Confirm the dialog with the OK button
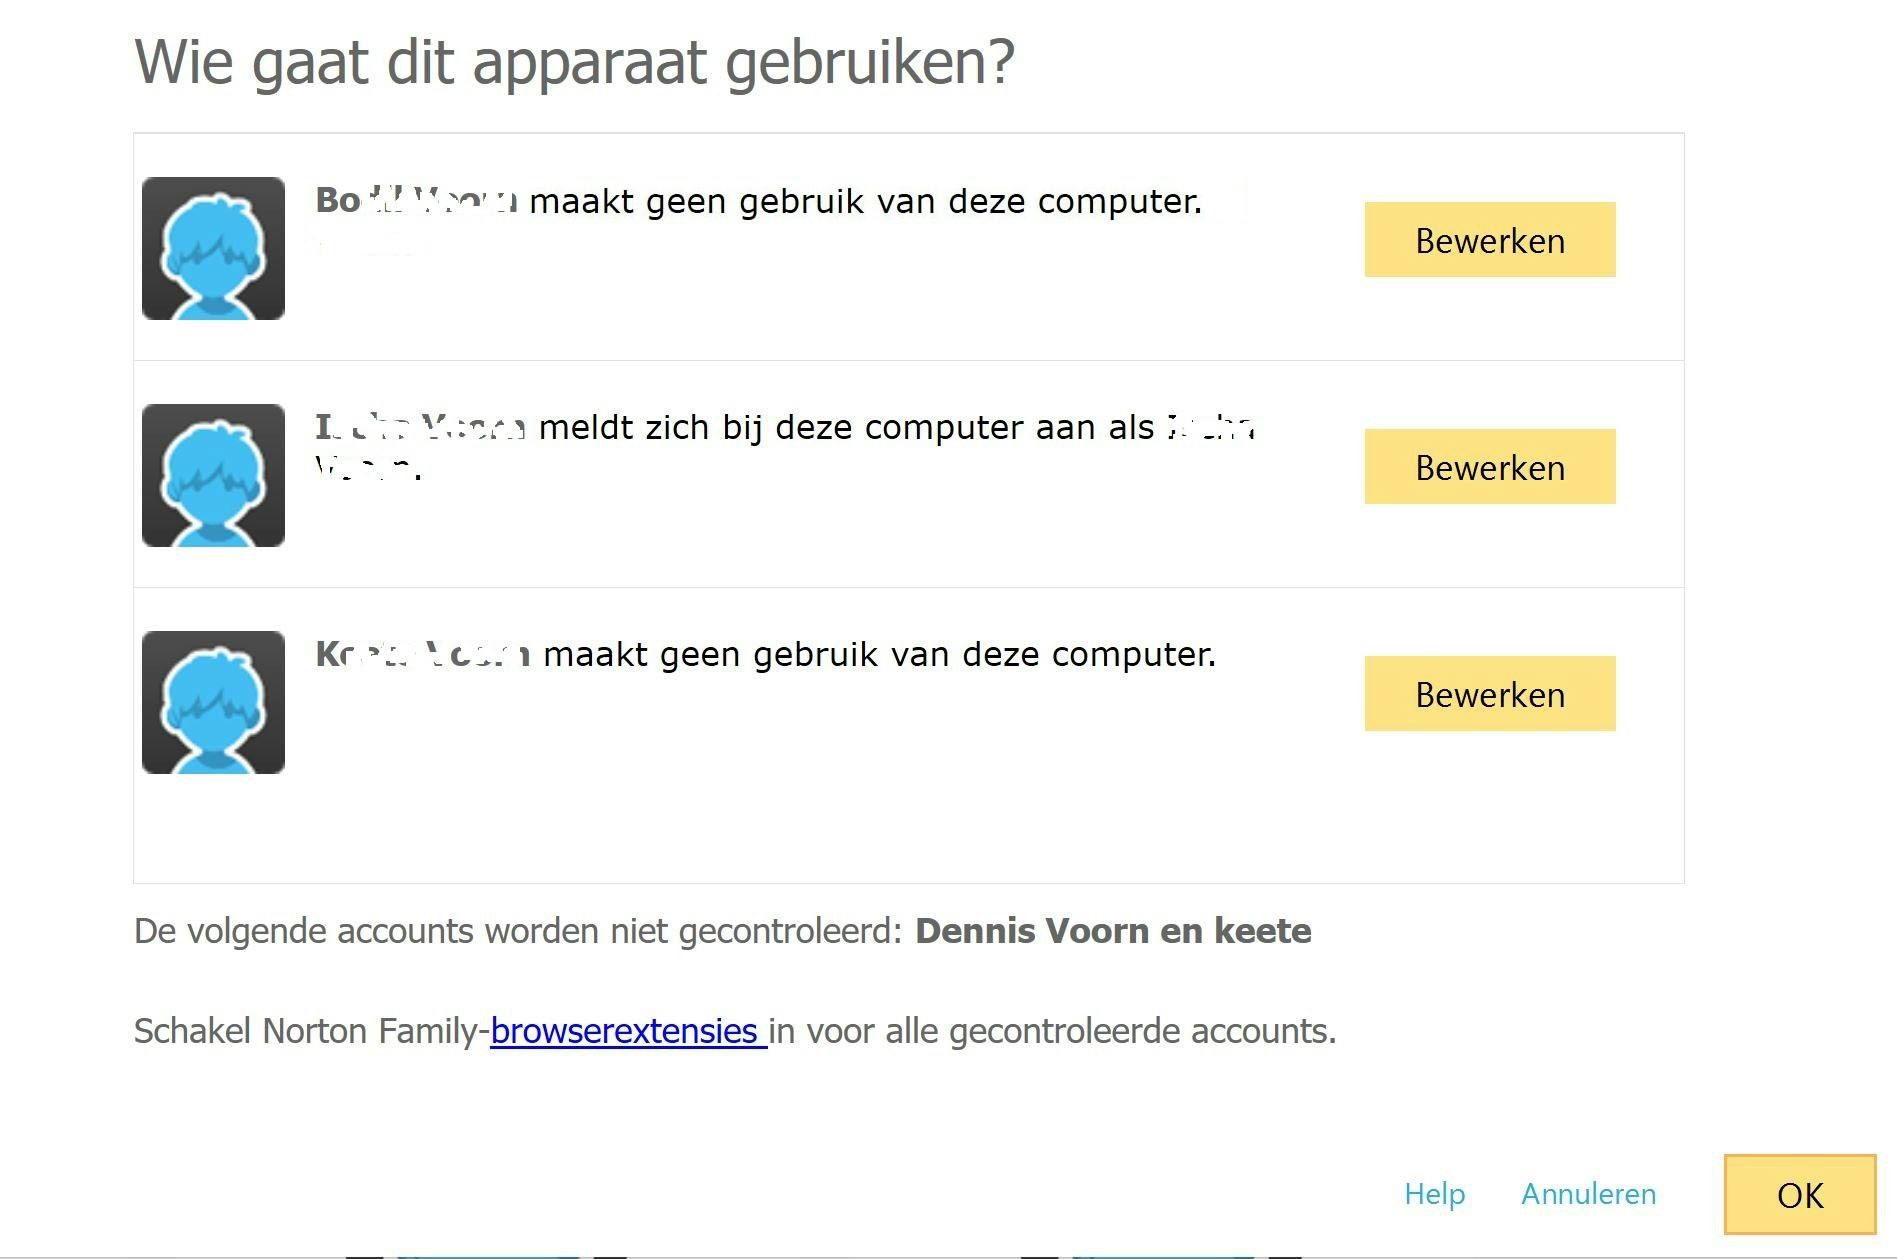The height and width of the screenshot is (1259, 1897). pyautogui.click(x=1799, y=1194)
